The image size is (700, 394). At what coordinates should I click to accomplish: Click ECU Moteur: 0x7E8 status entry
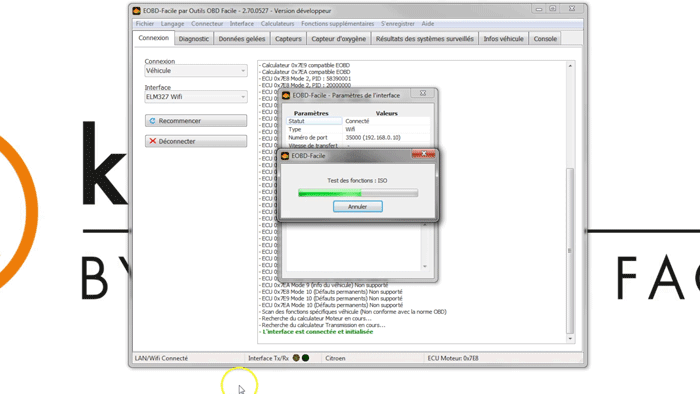pos(453,358)
